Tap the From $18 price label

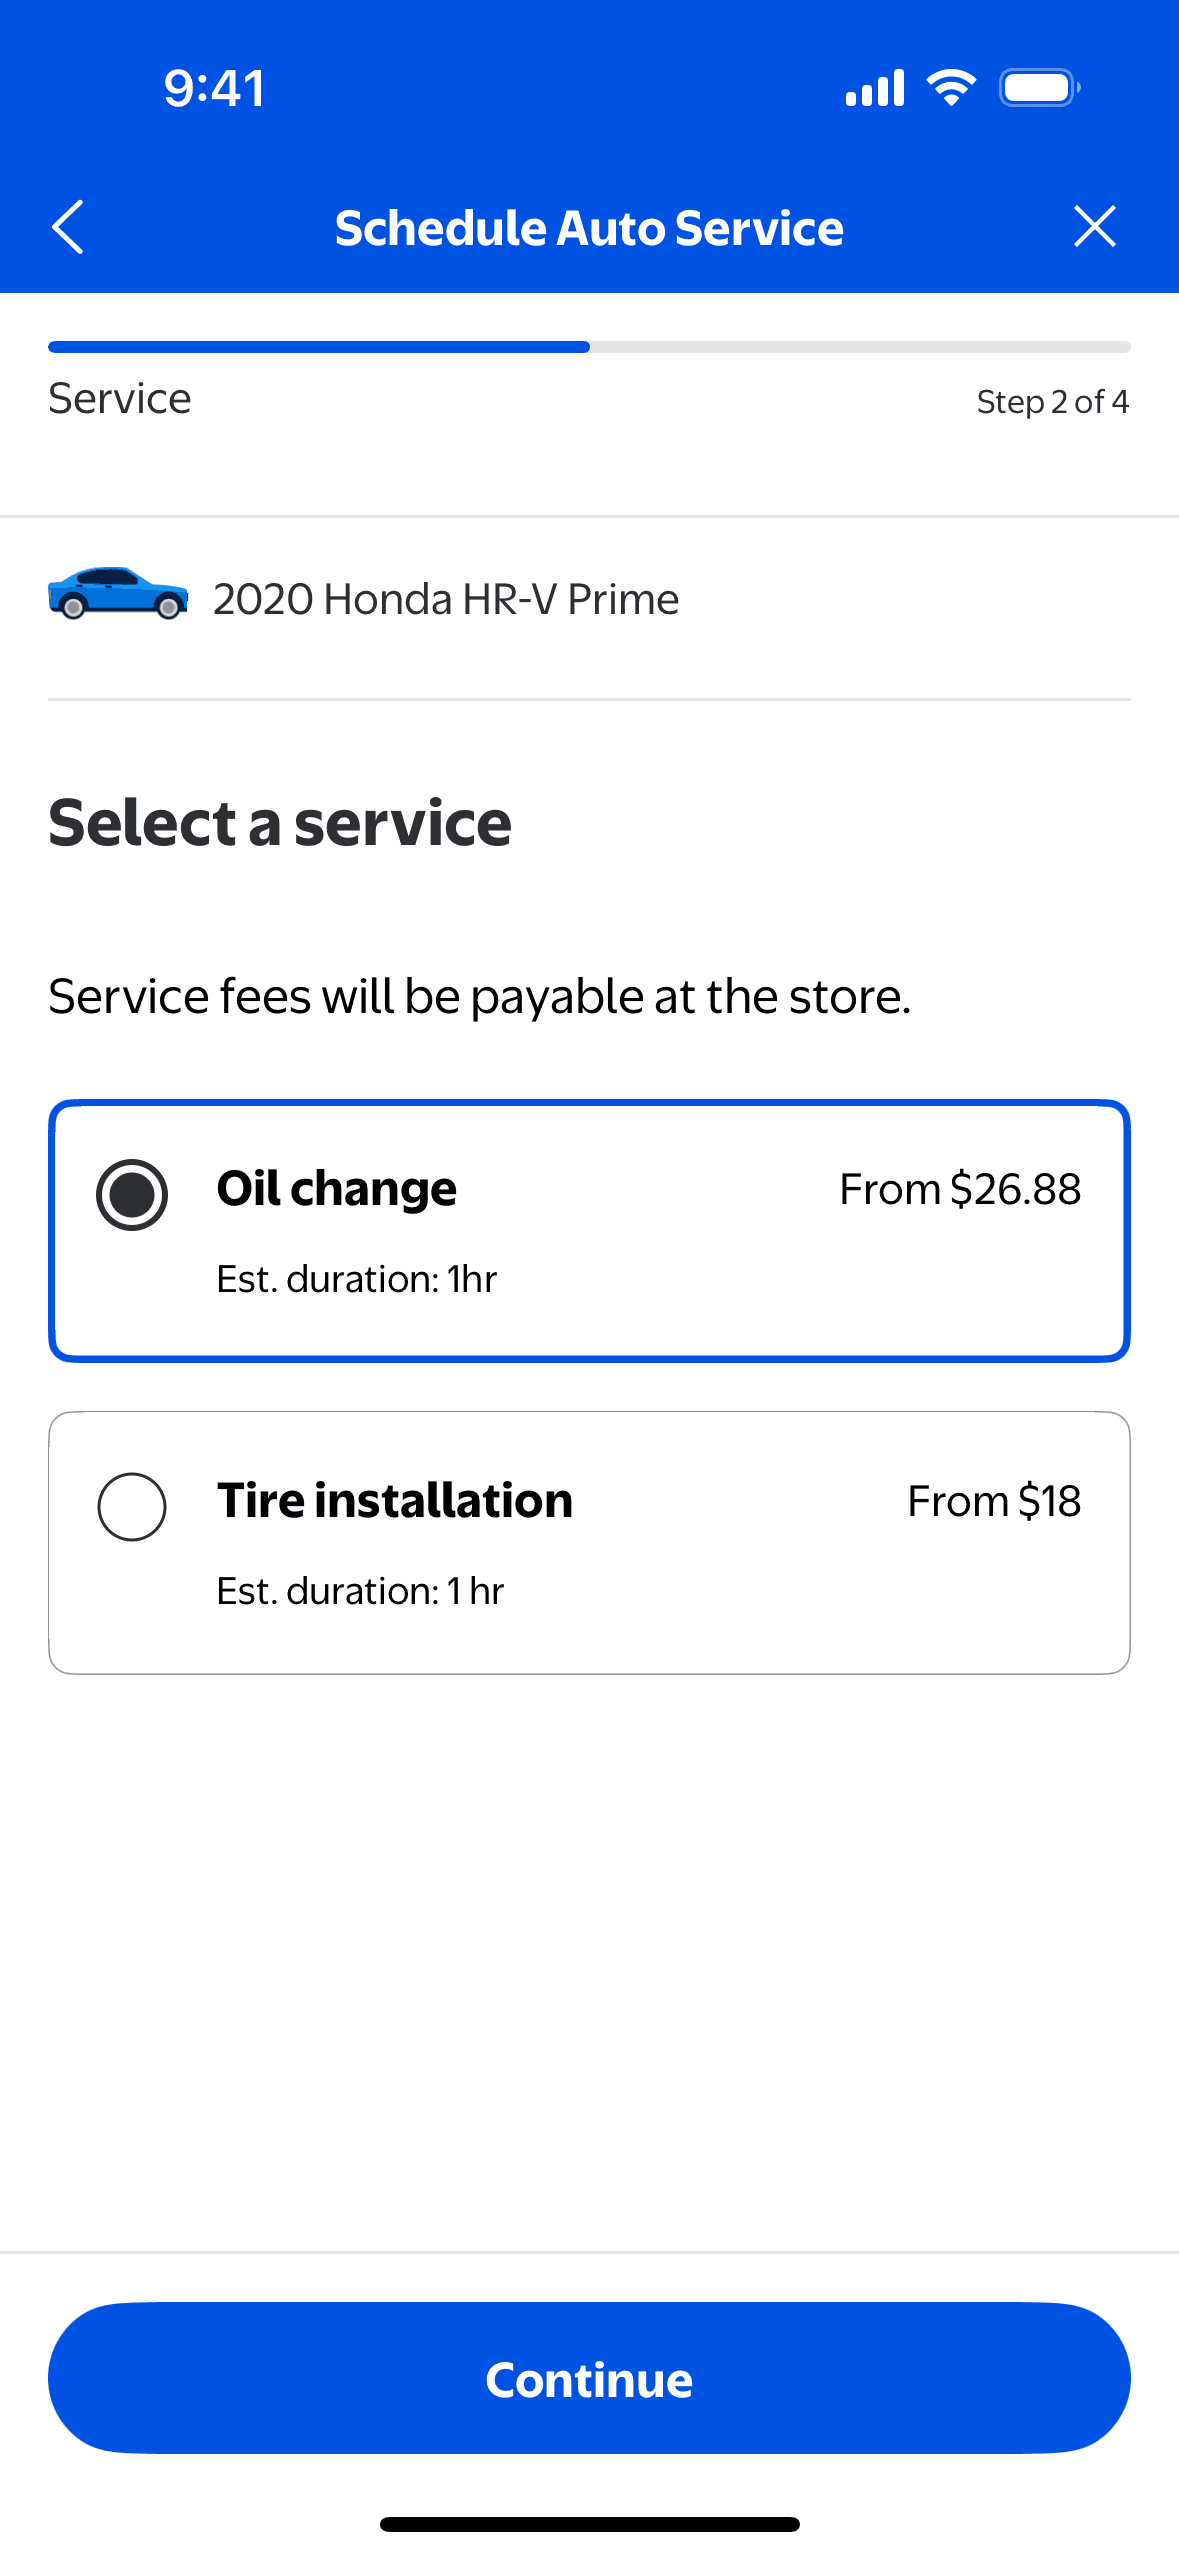coord(993,1501)
